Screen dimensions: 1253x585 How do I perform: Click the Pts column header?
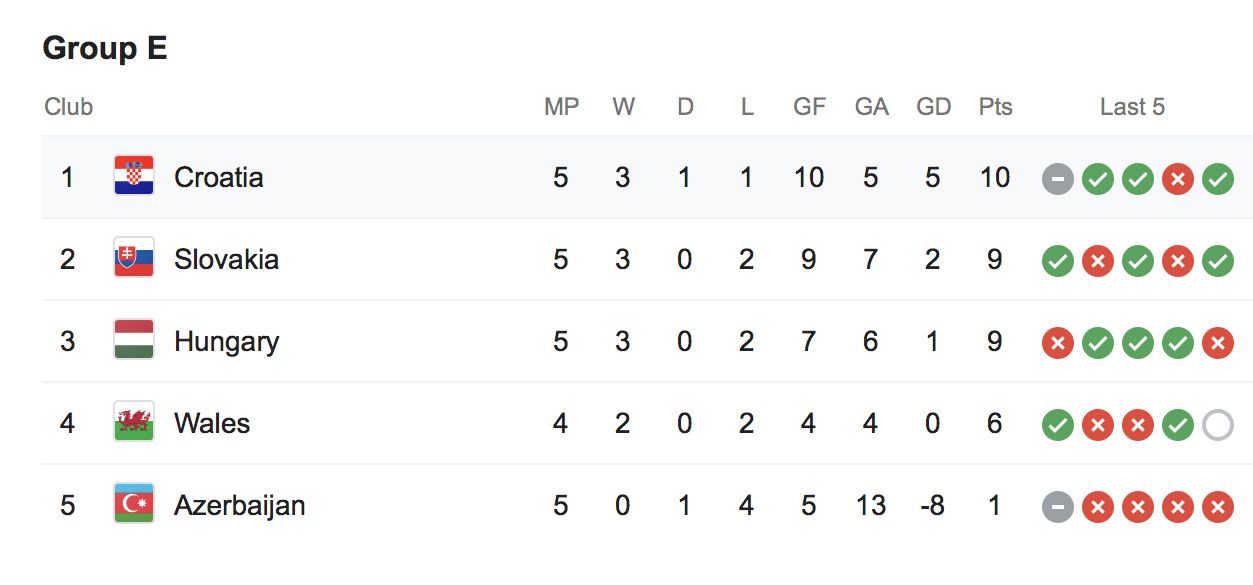coord(995,107)
